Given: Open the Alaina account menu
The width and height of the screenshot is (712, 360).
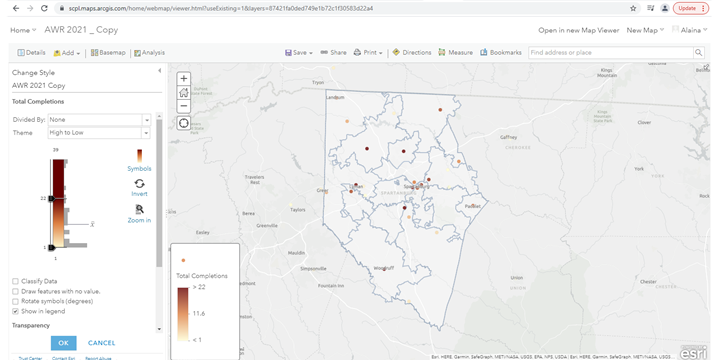Looking at the screenshot, I should 690,30.
